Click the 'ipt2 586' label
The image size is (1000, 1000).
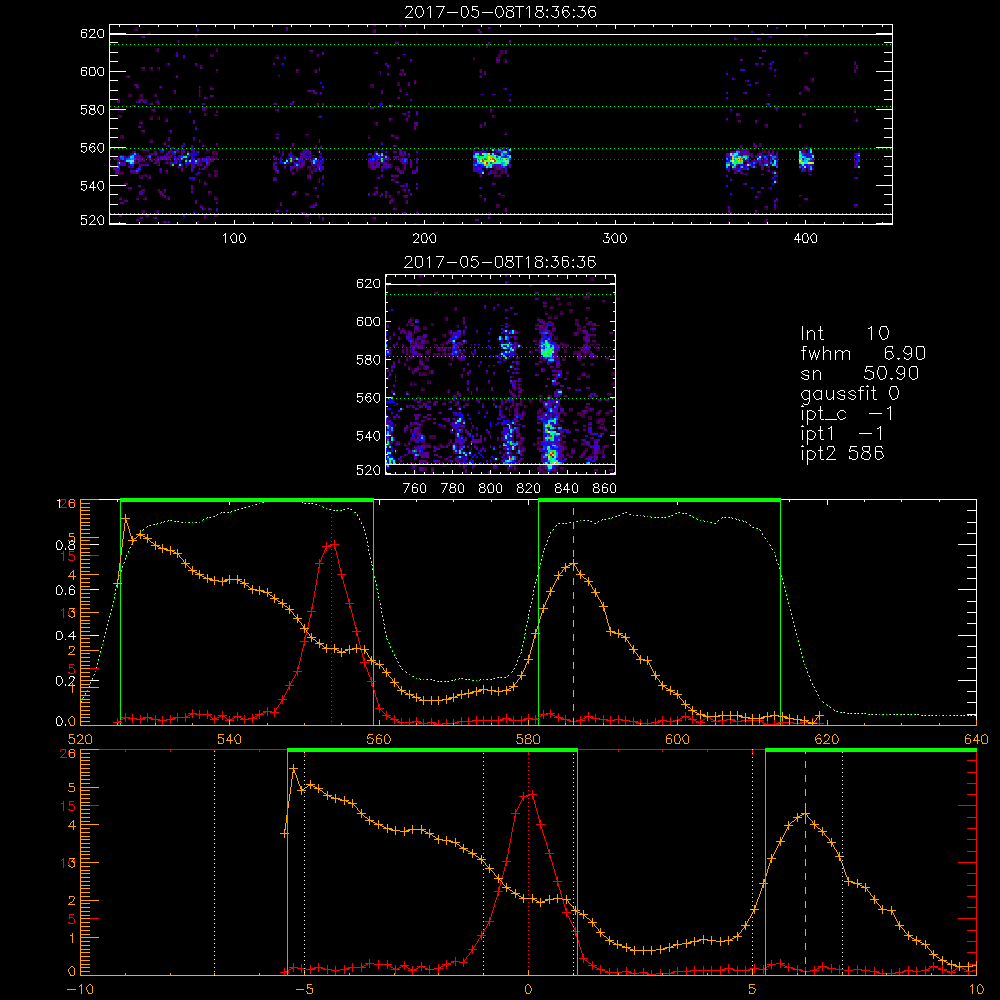(x=842, y=453)
